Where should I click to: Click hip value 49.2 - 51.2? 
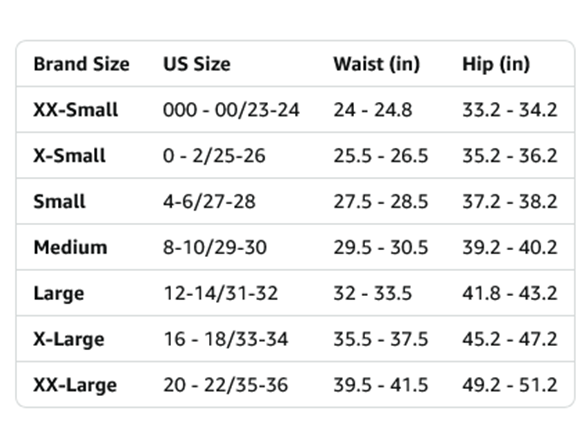[510, 385]
